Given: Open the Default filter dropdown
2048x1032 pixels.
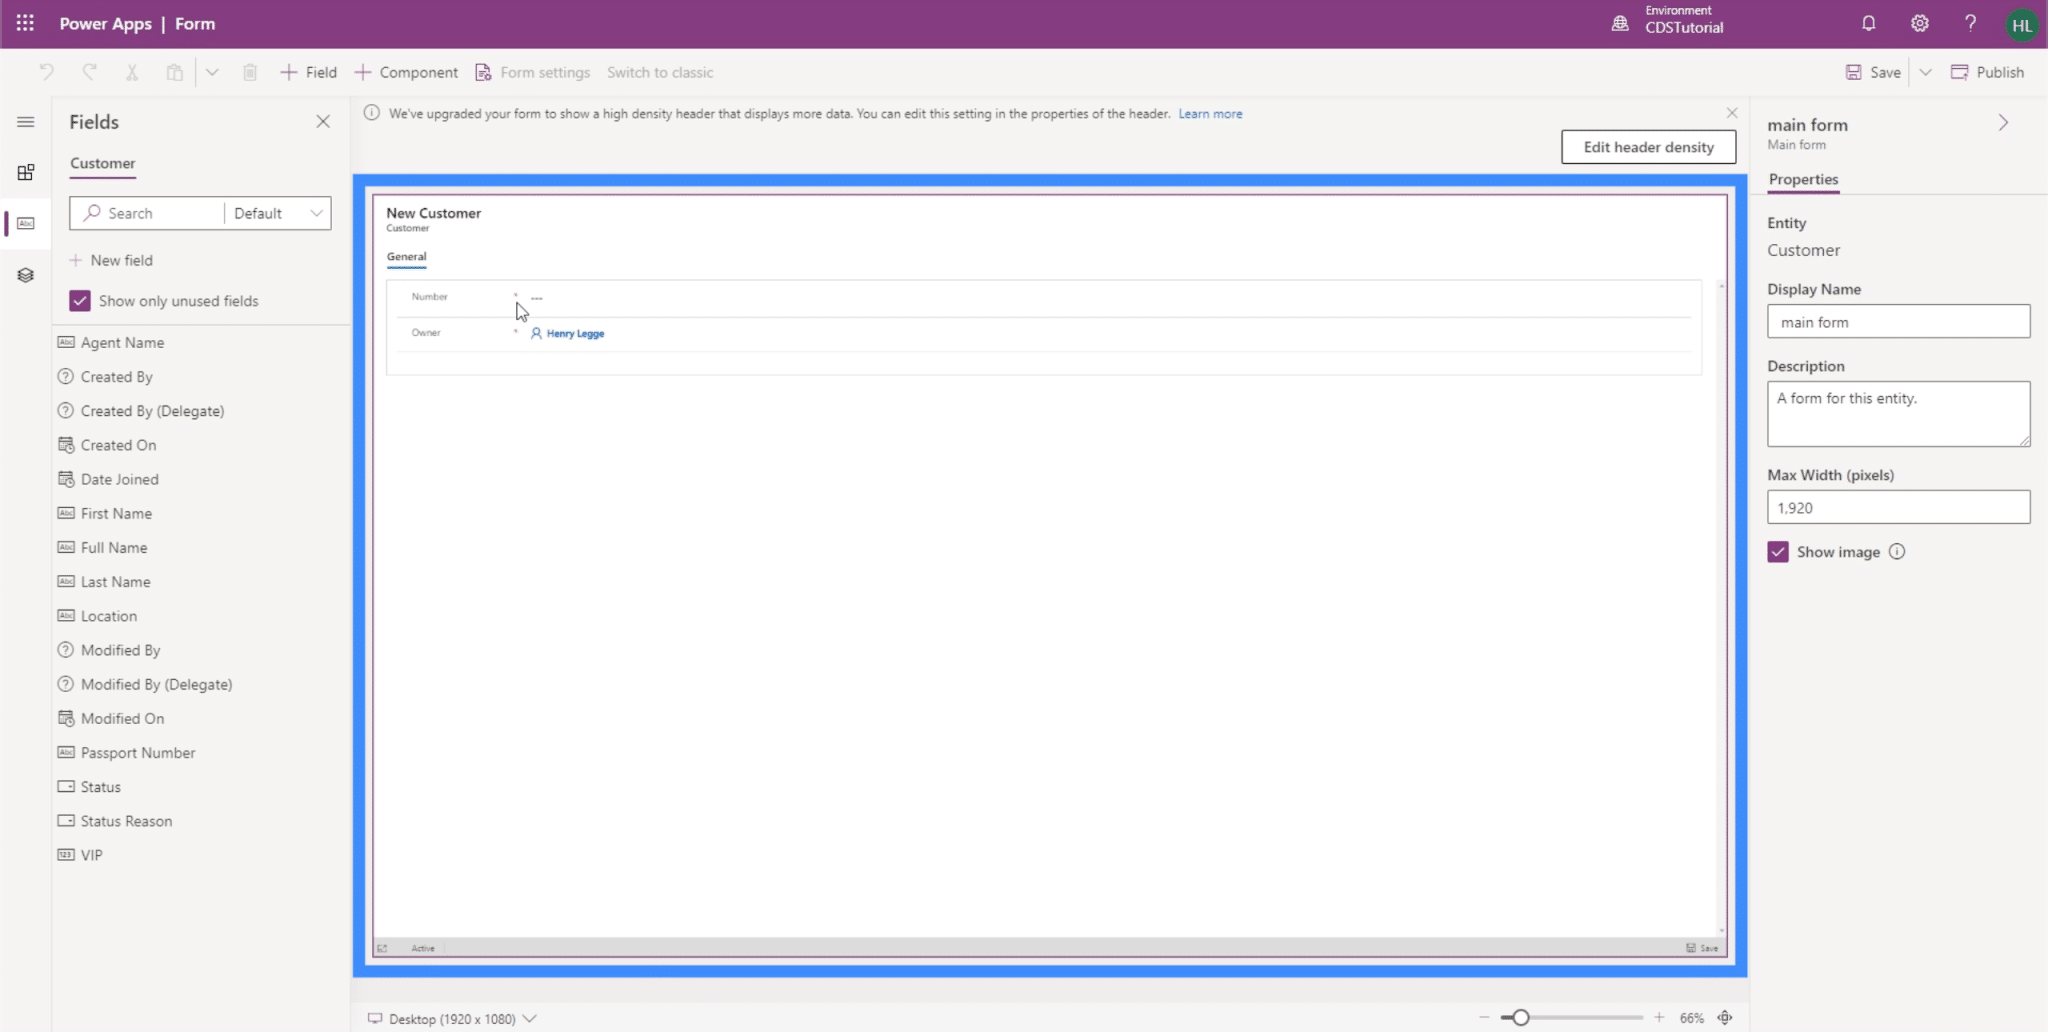Looking at the screenshot, I should point(279,213).
